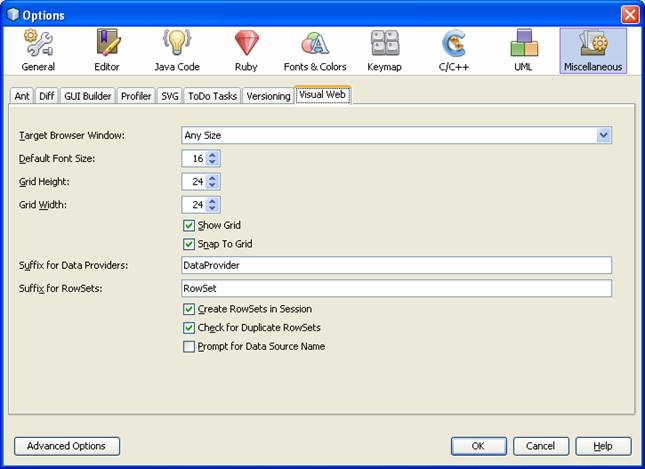Click the Suffix for Data Providers field
The image size is (645, 469).
coord(396,265)
